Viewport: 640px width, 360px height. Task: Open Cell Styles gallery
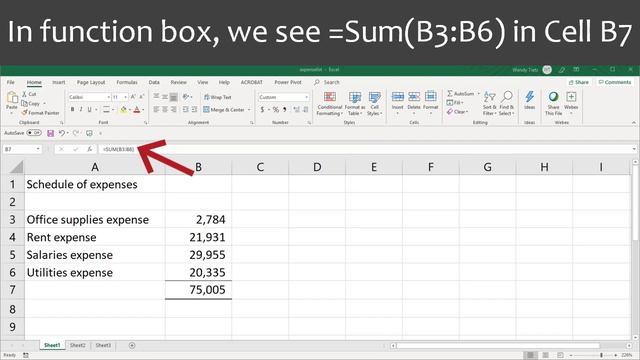coord(374,104)
